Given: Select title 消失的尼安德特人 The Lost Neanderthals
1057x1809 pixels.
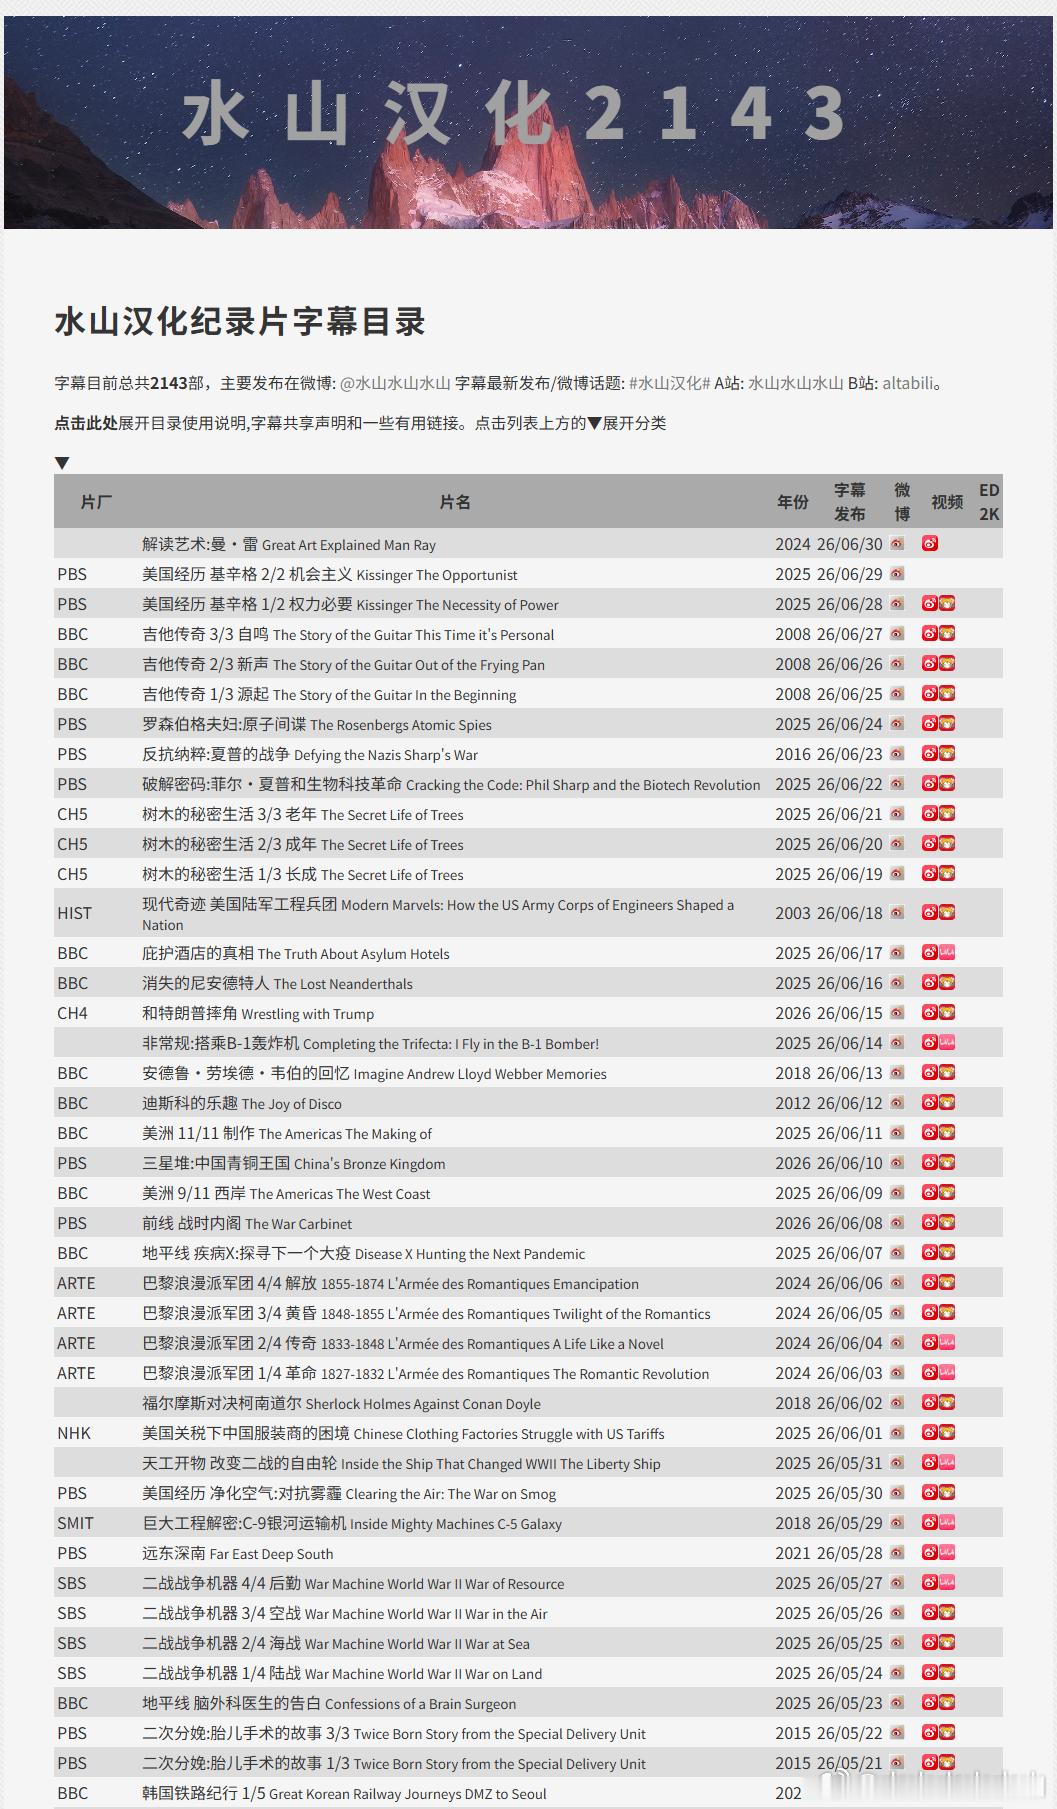Looking at the screenshot, I should [277, 983].
